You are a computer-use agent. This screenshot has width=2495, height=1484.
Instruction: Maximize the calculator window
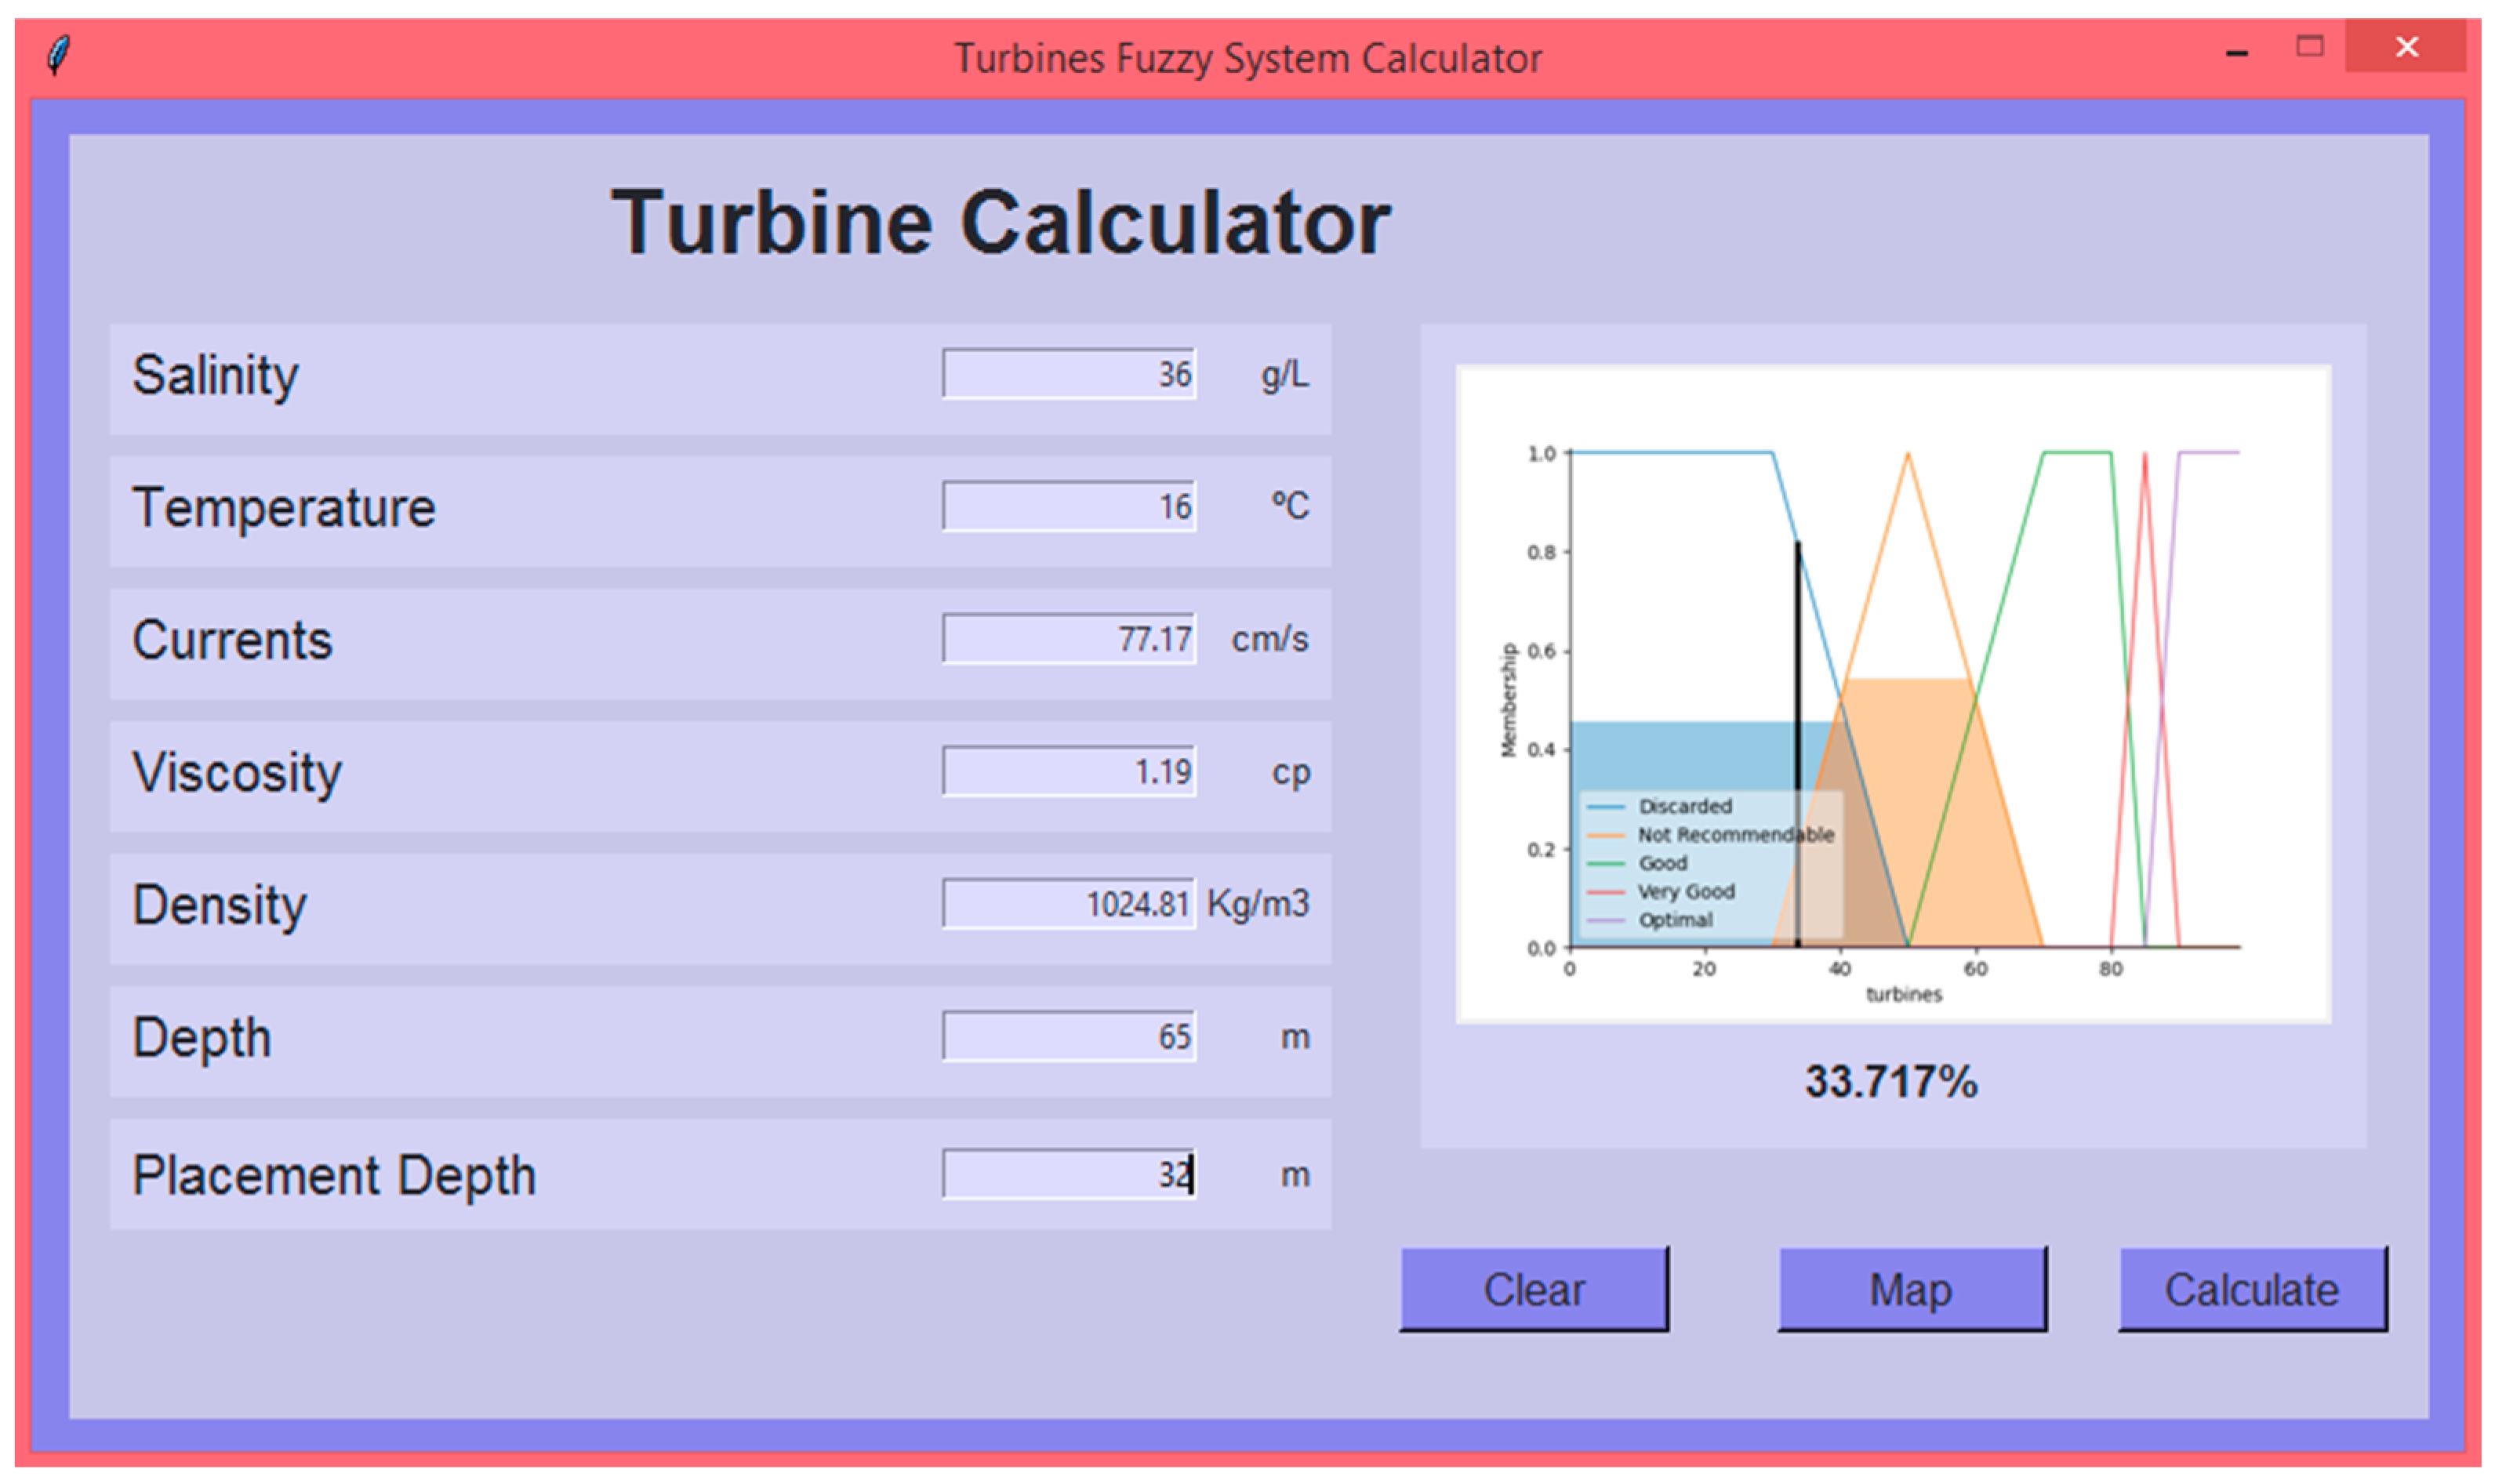(2309, 47)
